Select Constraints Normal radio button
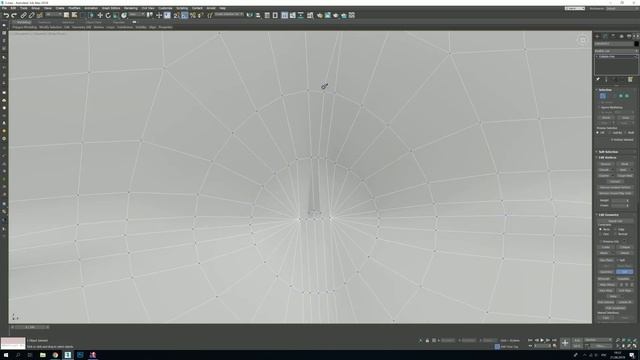The height and width of the screenshot is (360, 640). click(x=615, y=234)
